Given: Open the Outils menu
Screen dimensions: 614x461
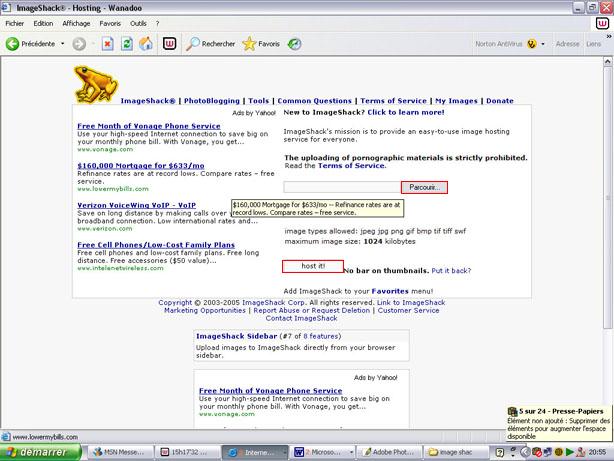Looking at the screenshot, I should pyautogui.click(x=138, y=22).
